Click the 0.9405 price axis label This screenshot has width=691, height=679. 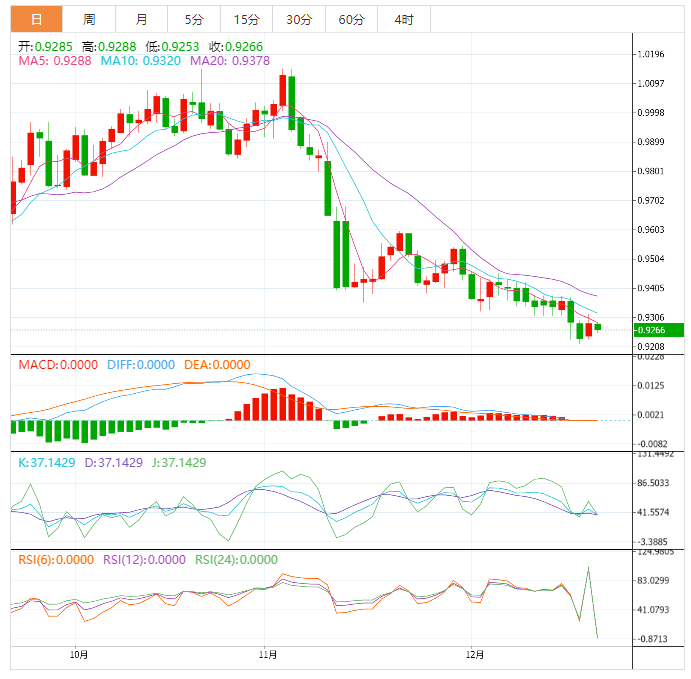click(x=651, y=288)
